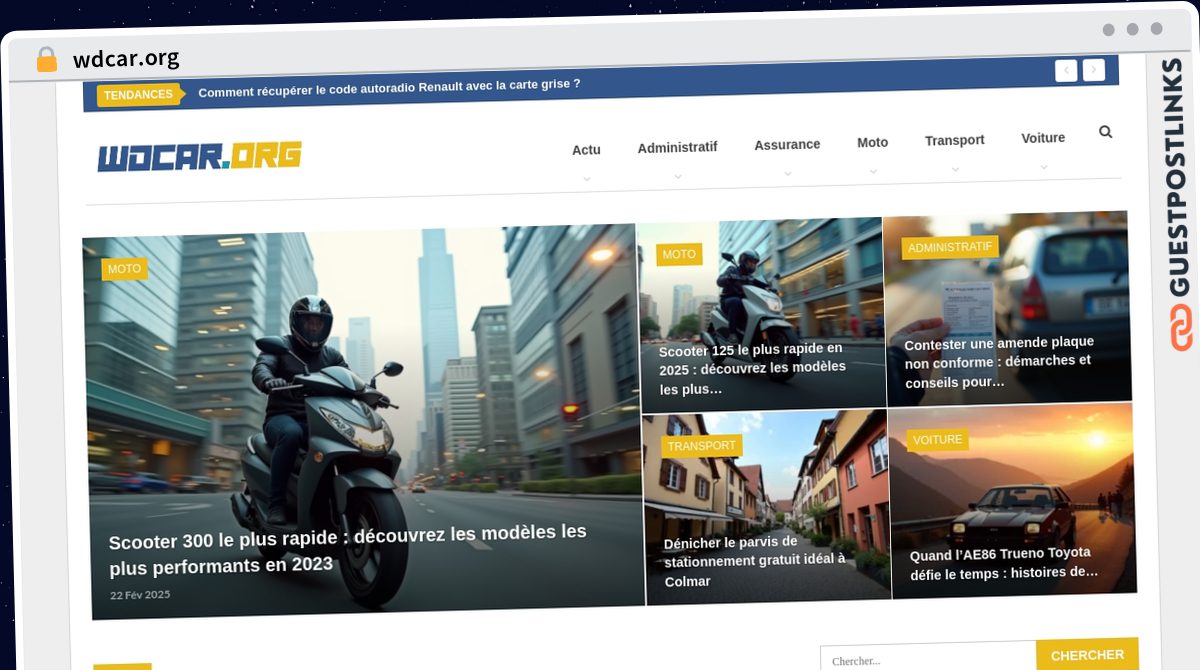The height and width of the screenshot is (670, 1200).
Task: Open the Colmar street houses thumbnail
Action: pos(767,508)
